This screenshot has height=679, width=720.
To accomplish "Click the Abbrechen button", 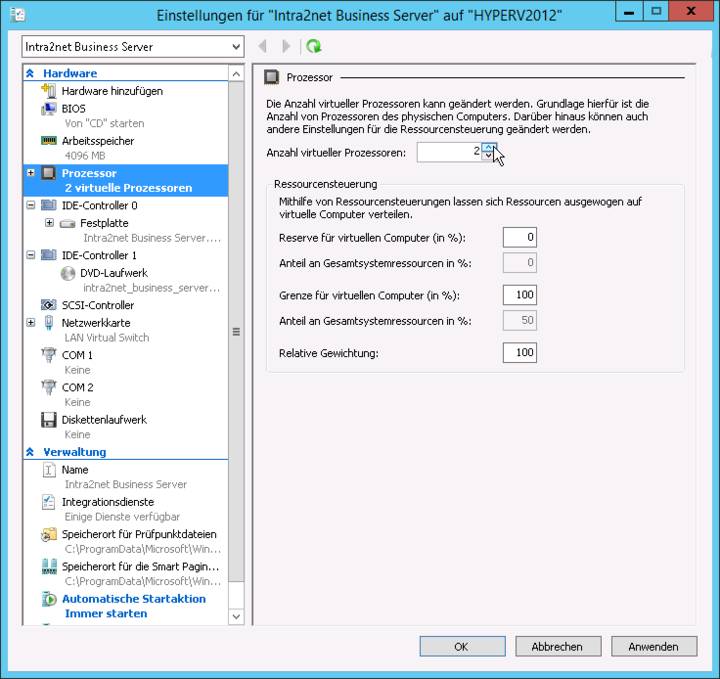I will click(558, 646).
